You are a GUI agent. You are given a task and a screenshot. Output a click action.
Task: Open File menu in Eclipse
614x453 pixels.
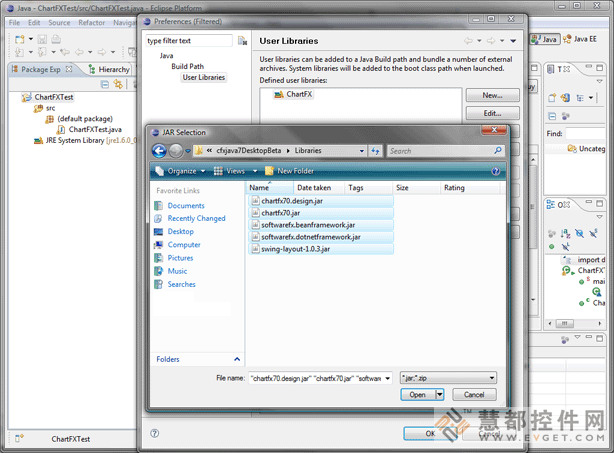[14, 23]
